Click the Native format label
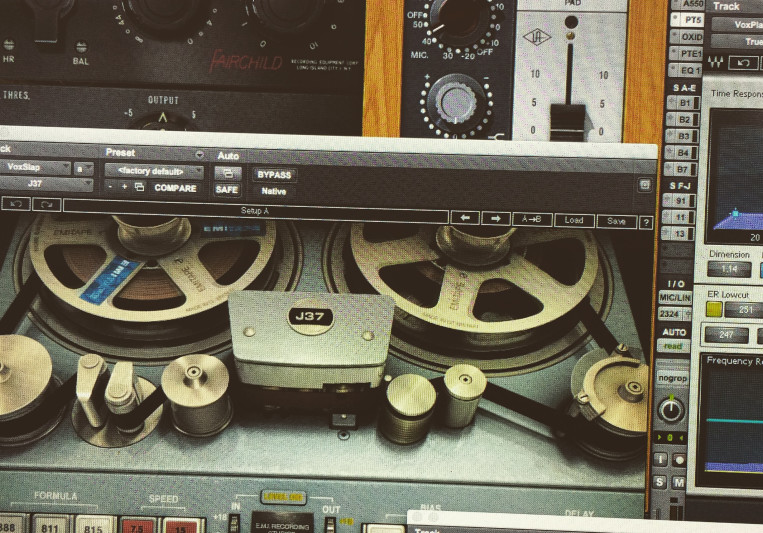Screen dimensions: 763x533 274,191
